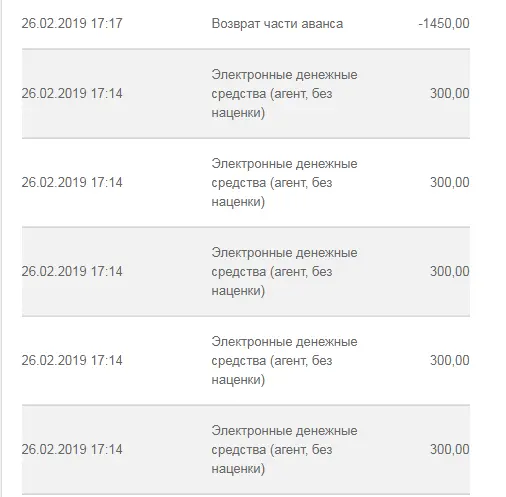Select 300,00 amount in middle gray row

tap(450, 271)
